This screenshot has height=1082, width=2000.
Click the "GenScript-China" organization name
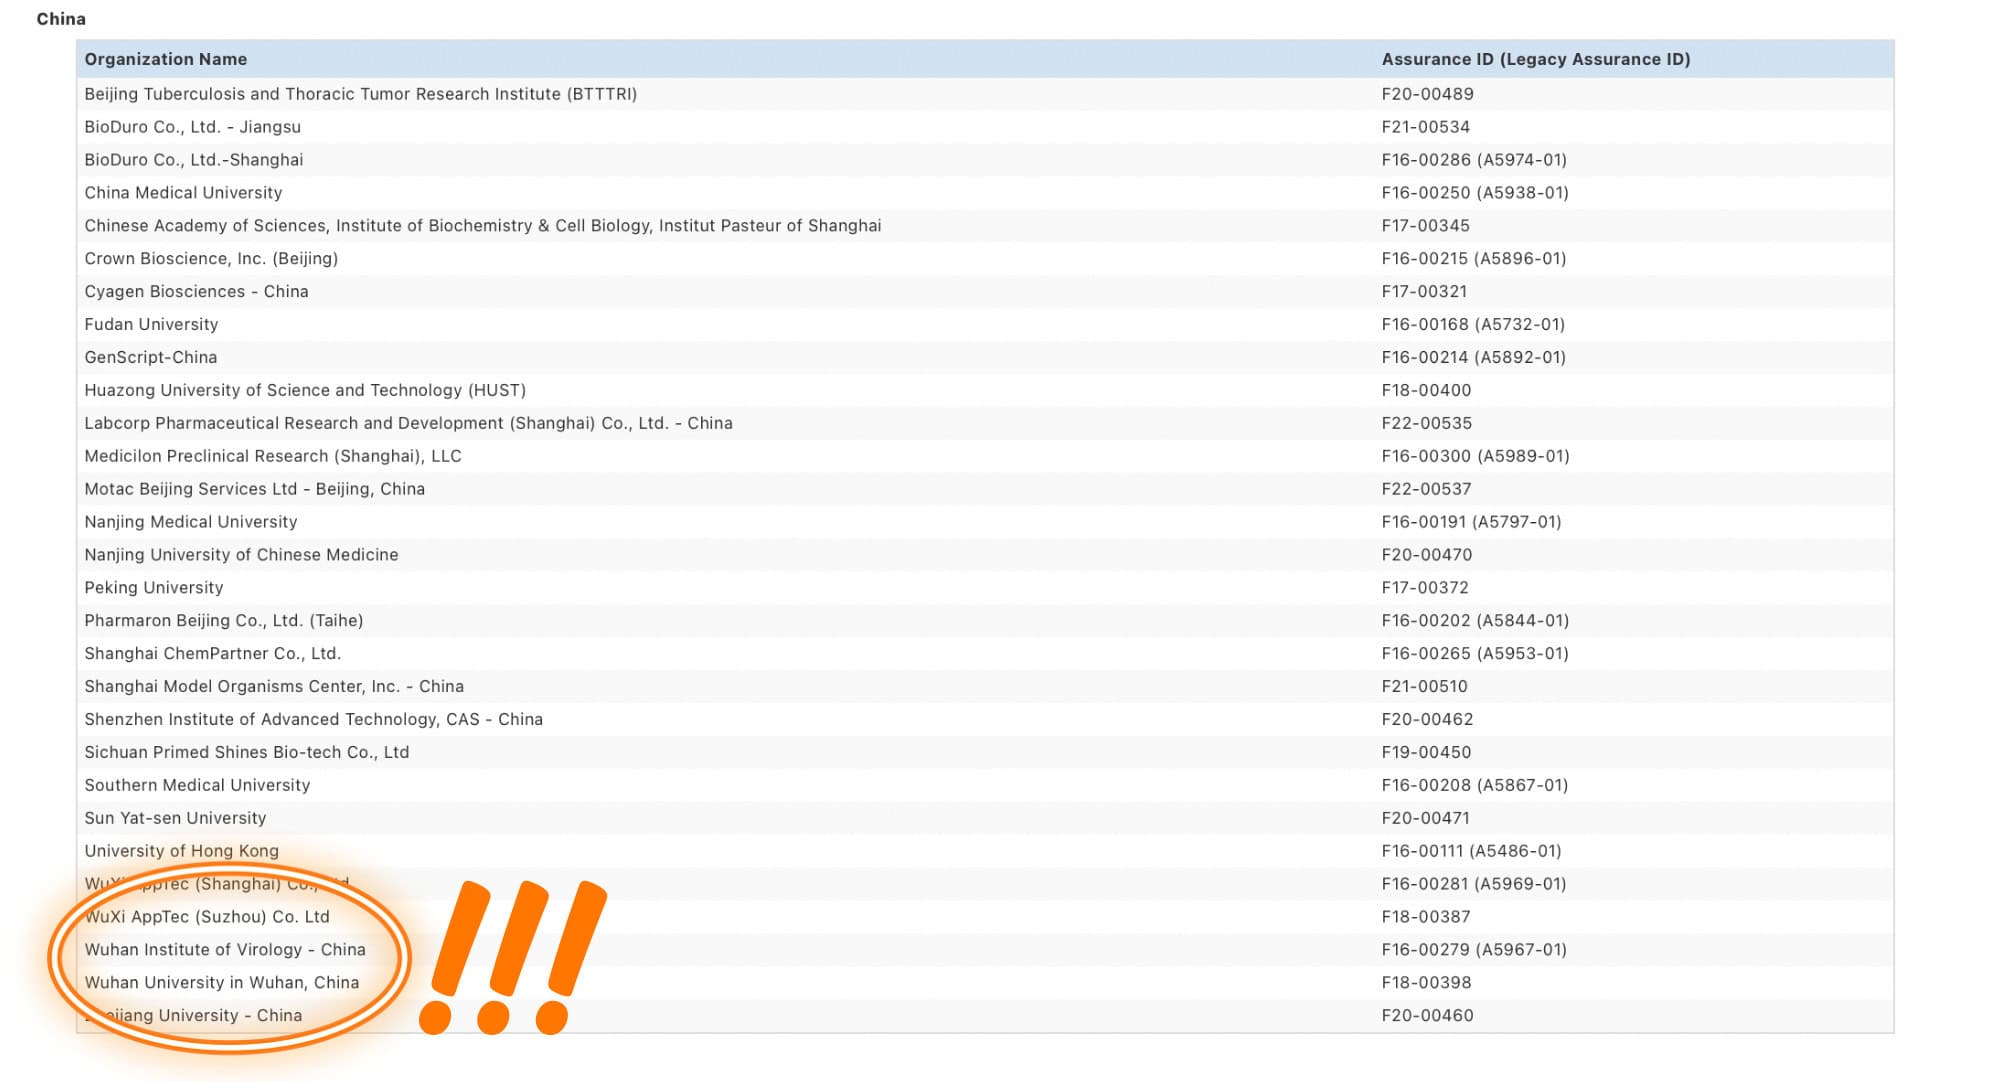pyautogui.click(x=151, y=358)
